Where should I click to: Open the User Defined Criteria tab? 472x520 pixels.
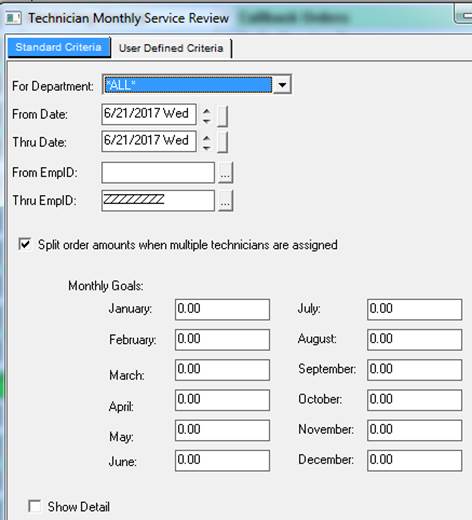coord(171,48)
